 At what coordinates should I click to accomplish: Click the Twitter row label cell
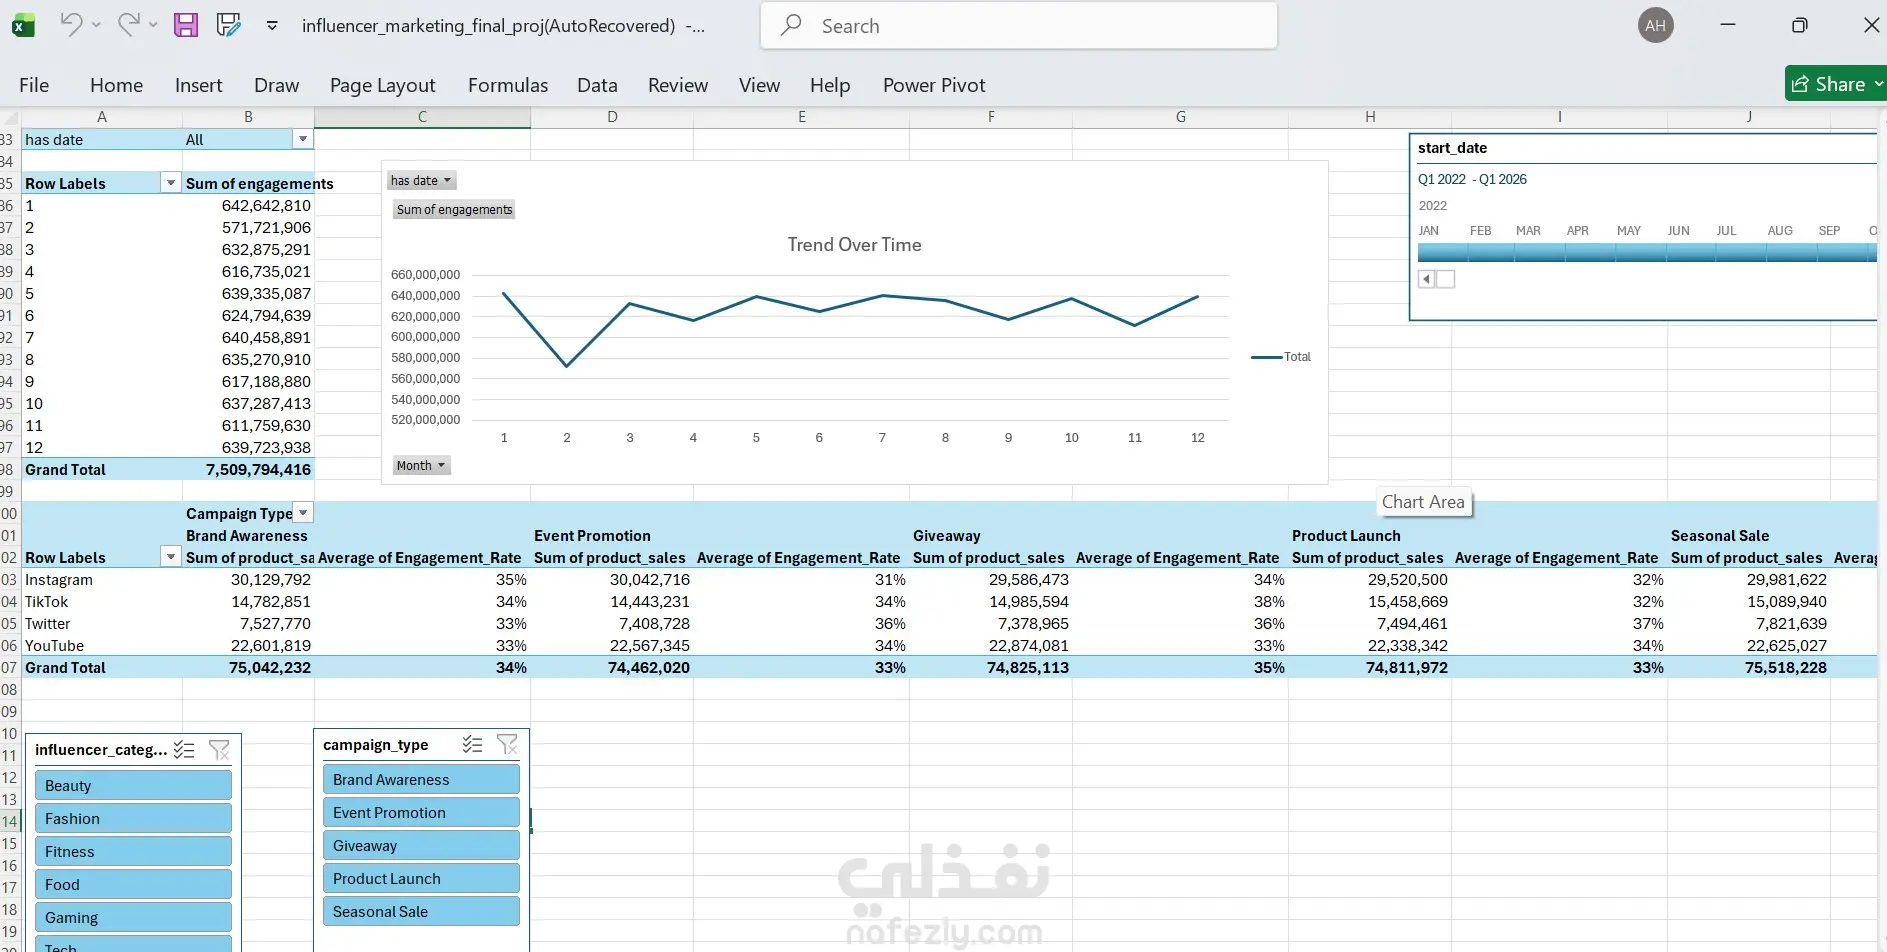tap(102, 624)
